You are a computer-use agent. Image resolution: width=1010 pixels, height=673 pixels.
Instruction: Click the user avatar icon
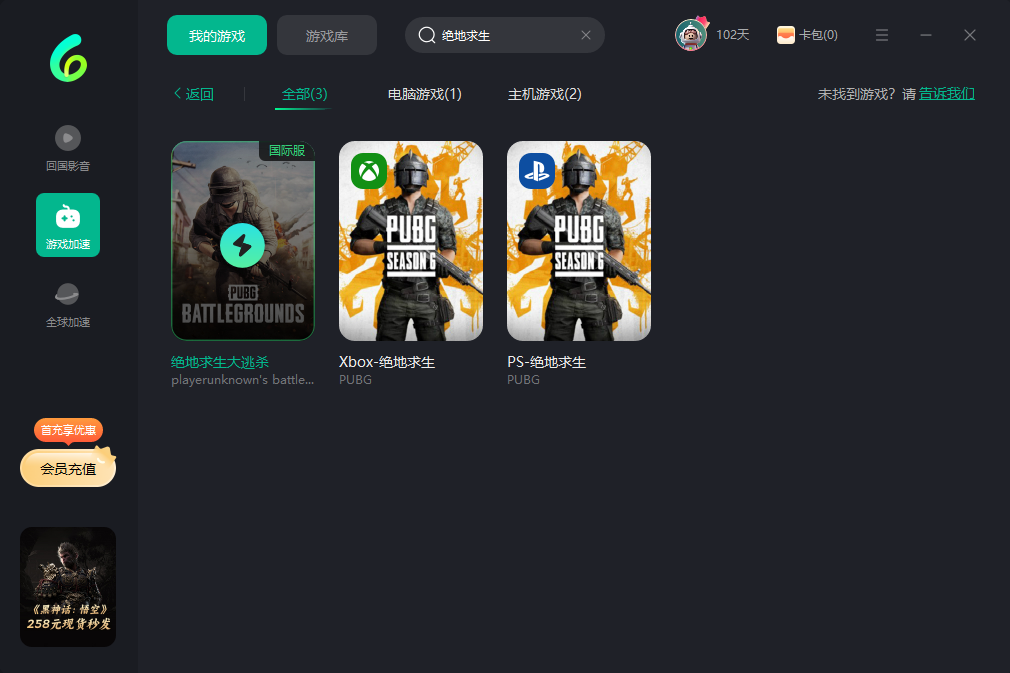click(x=690, y=35)
